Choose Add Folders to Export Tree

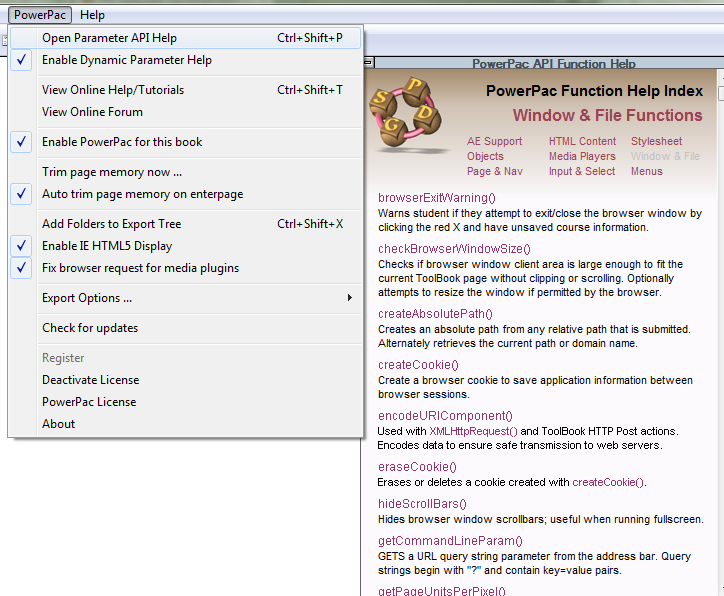point(185,224)
